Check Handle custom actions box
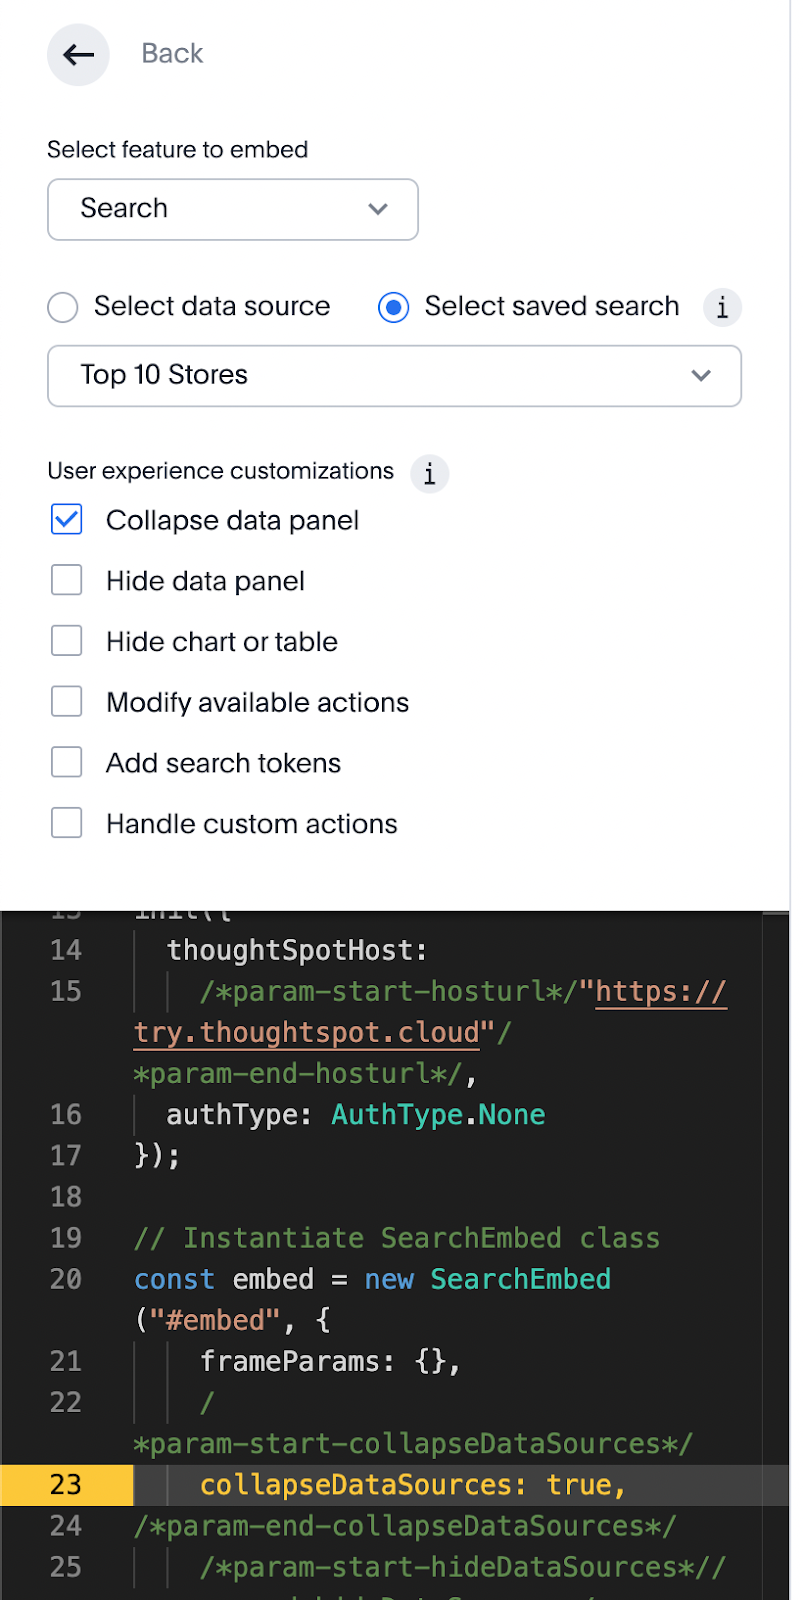The image size is (803, 1600). pos(67,823)
